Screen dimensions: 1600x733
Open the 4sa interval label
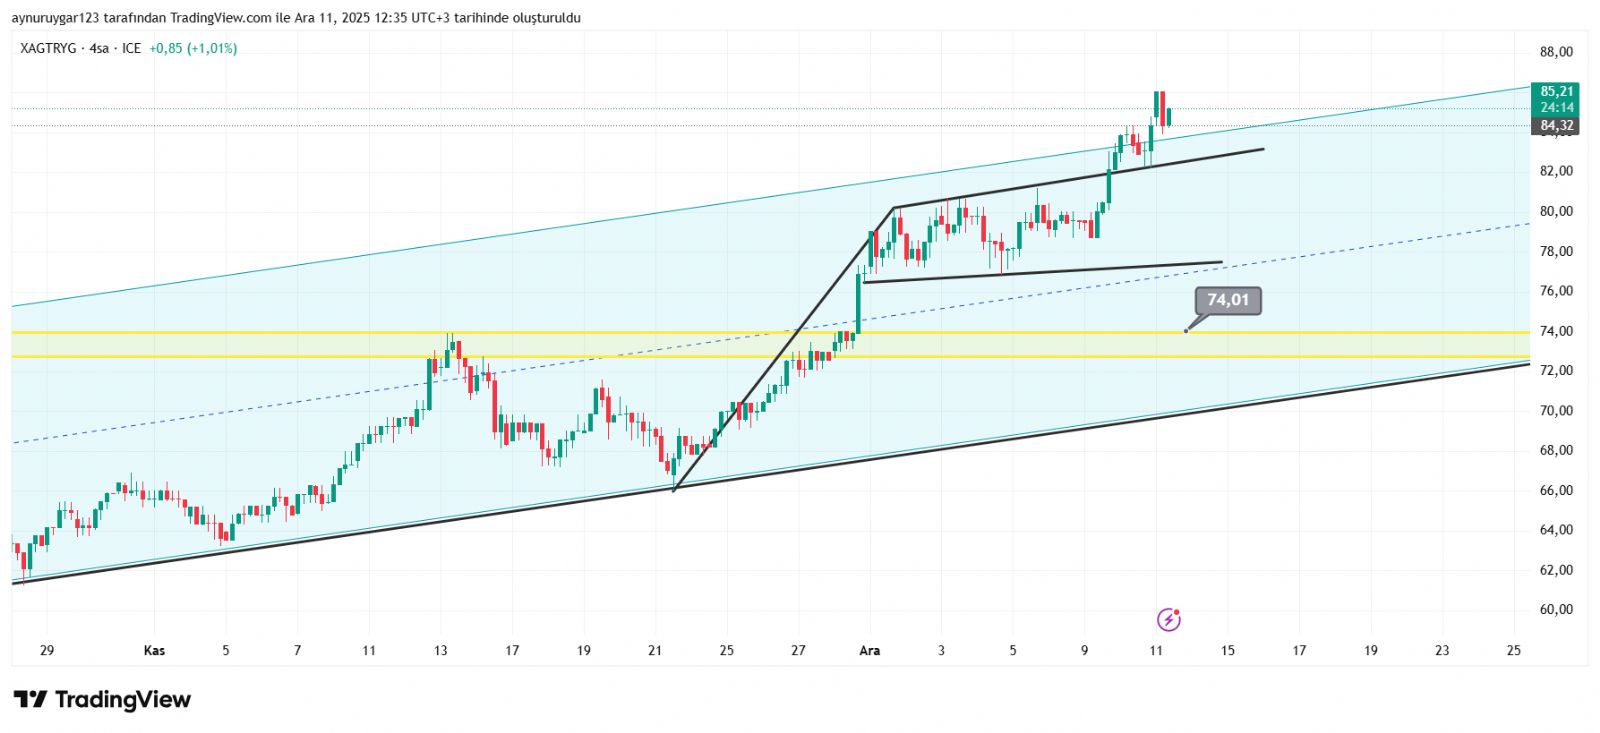[99, 48]
